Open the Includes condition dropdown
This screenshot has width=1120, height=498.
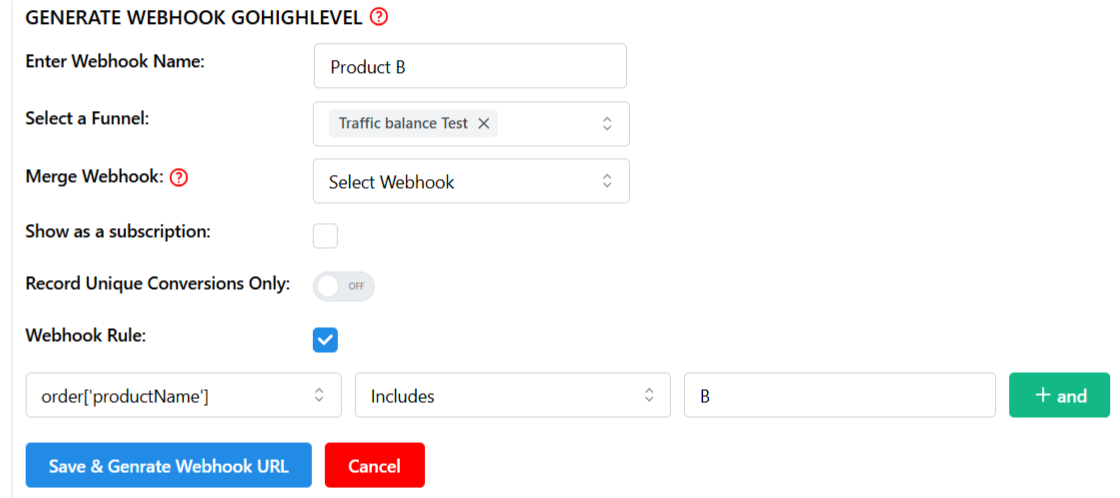point(513,394)
